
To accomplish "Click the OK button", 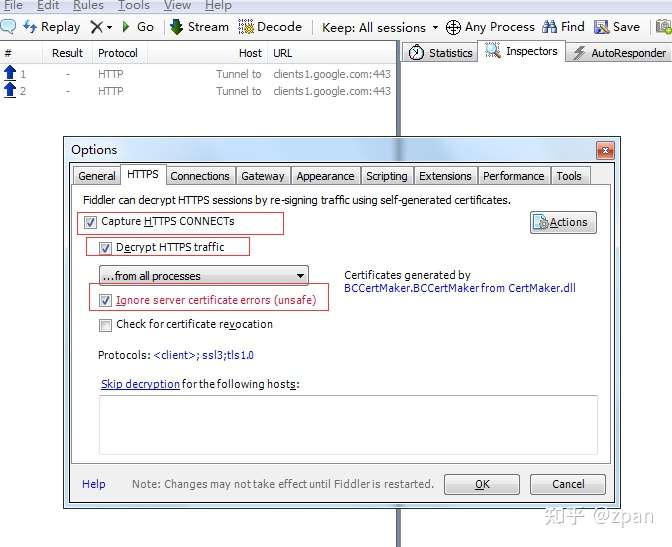I will [x=482, y=484].
